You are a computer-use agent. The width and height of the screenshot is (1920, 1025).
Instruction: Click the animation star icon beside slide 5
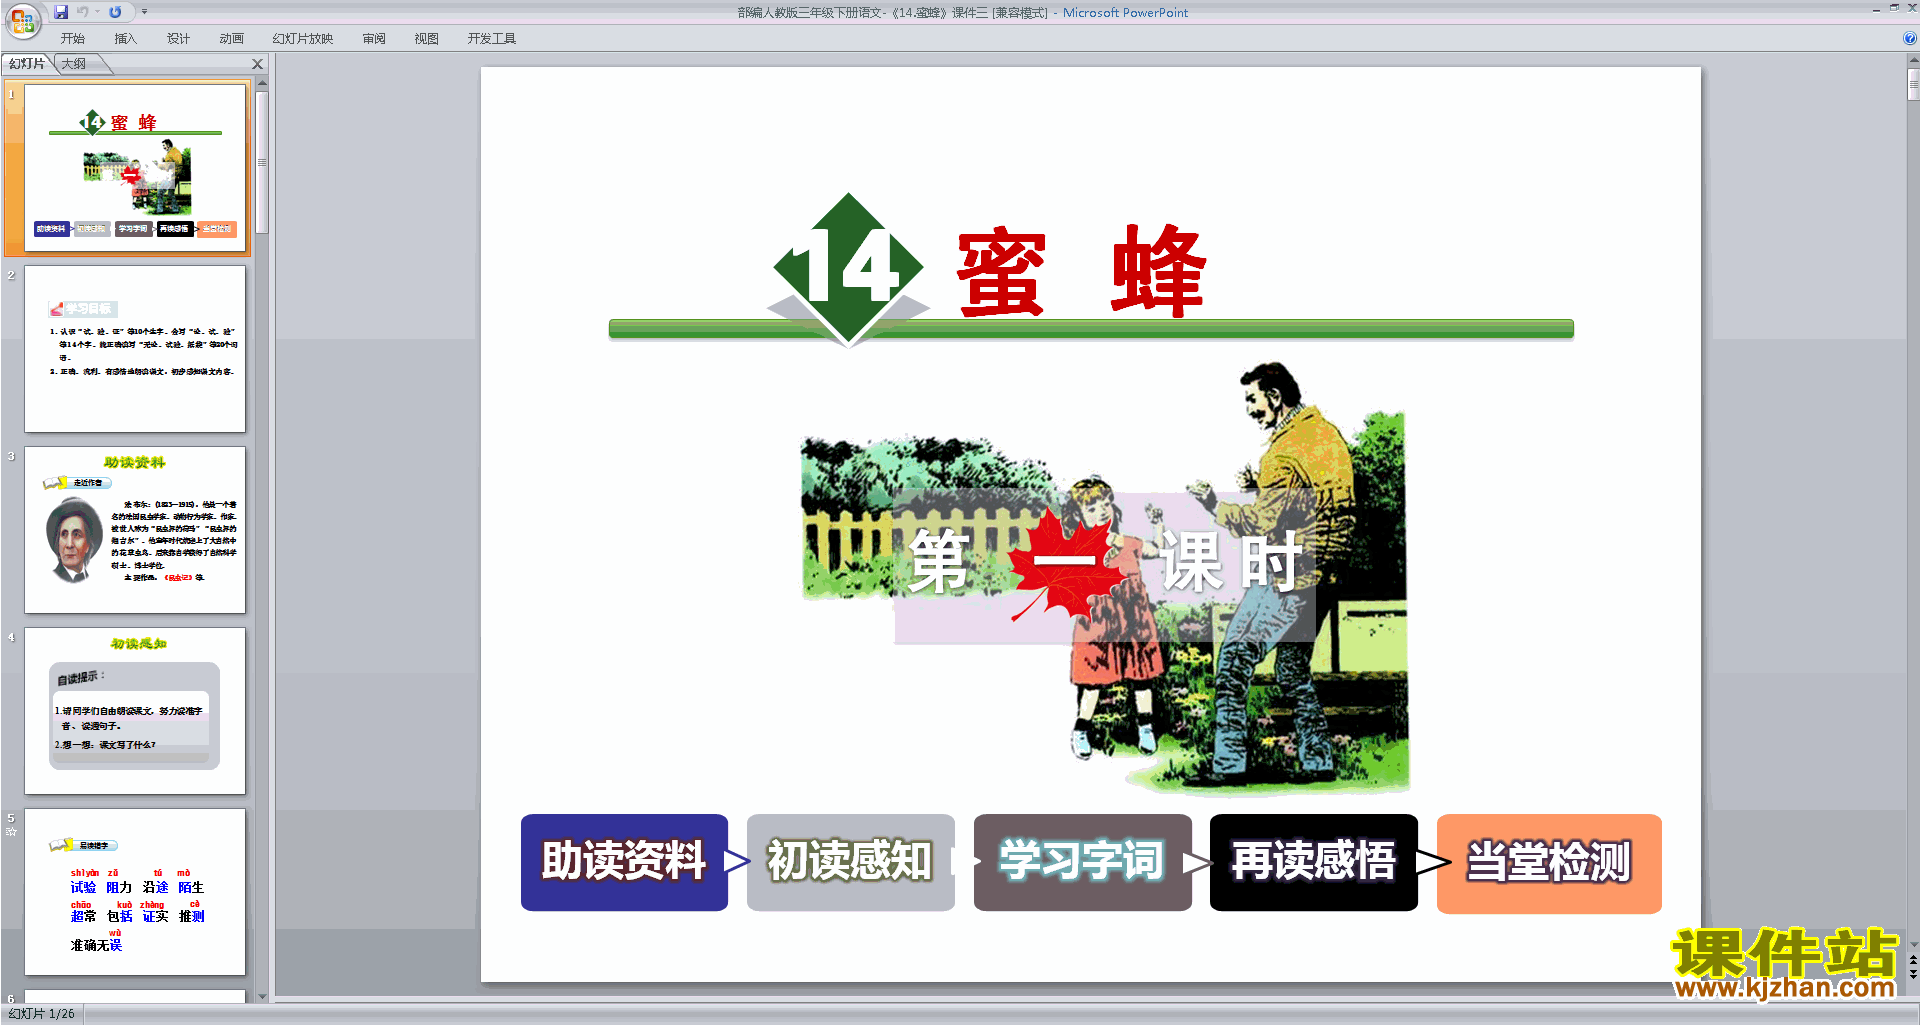(11, 831)
